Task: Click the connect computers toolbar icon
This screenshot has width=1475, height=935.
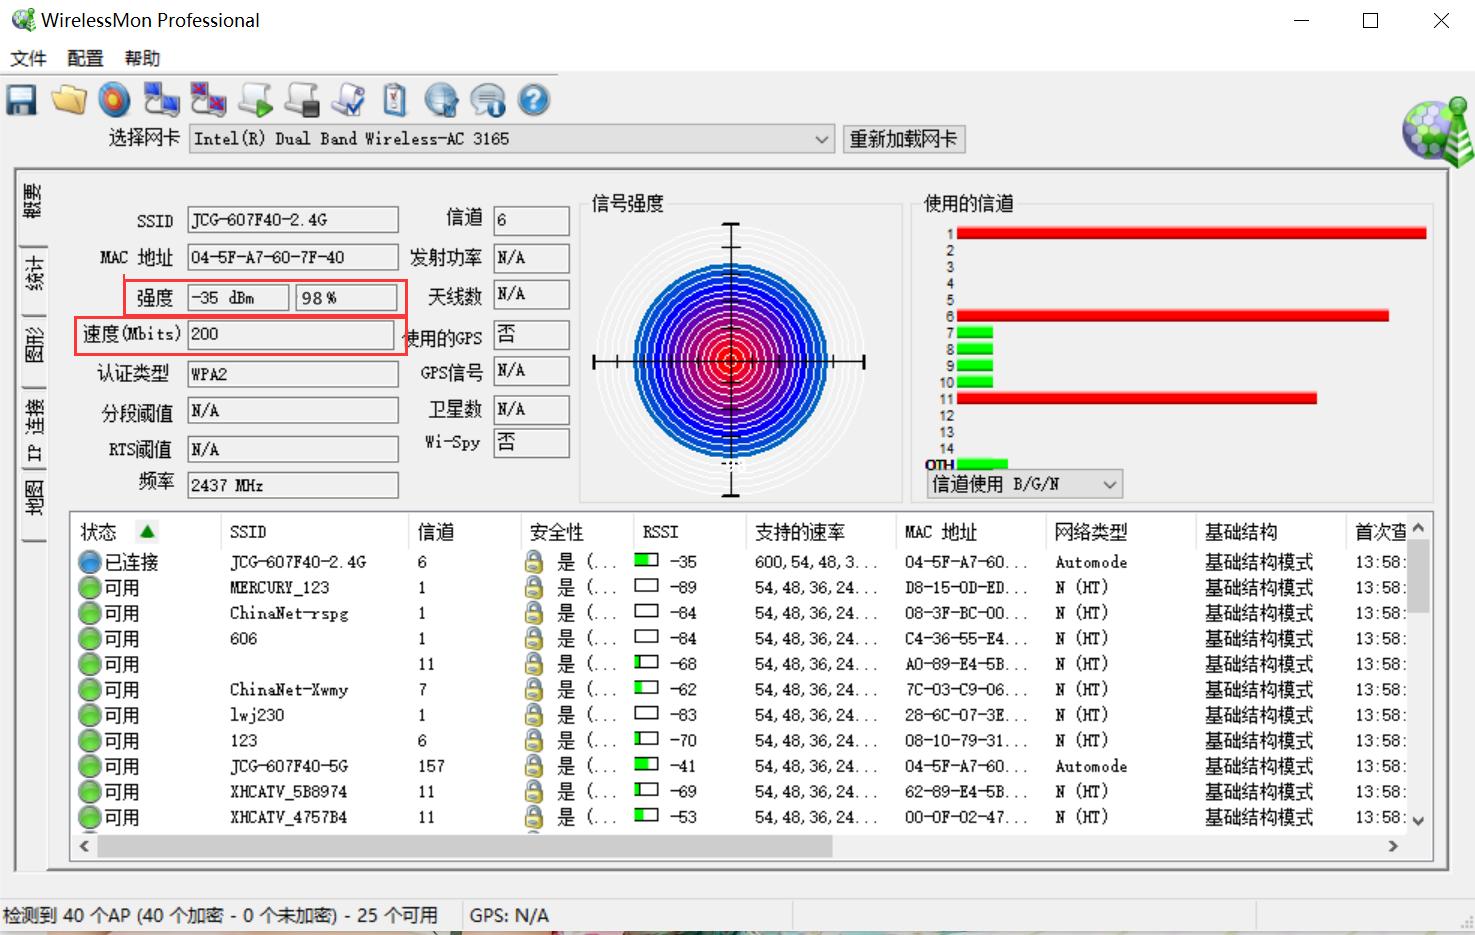Action: (x=161, y=100)
